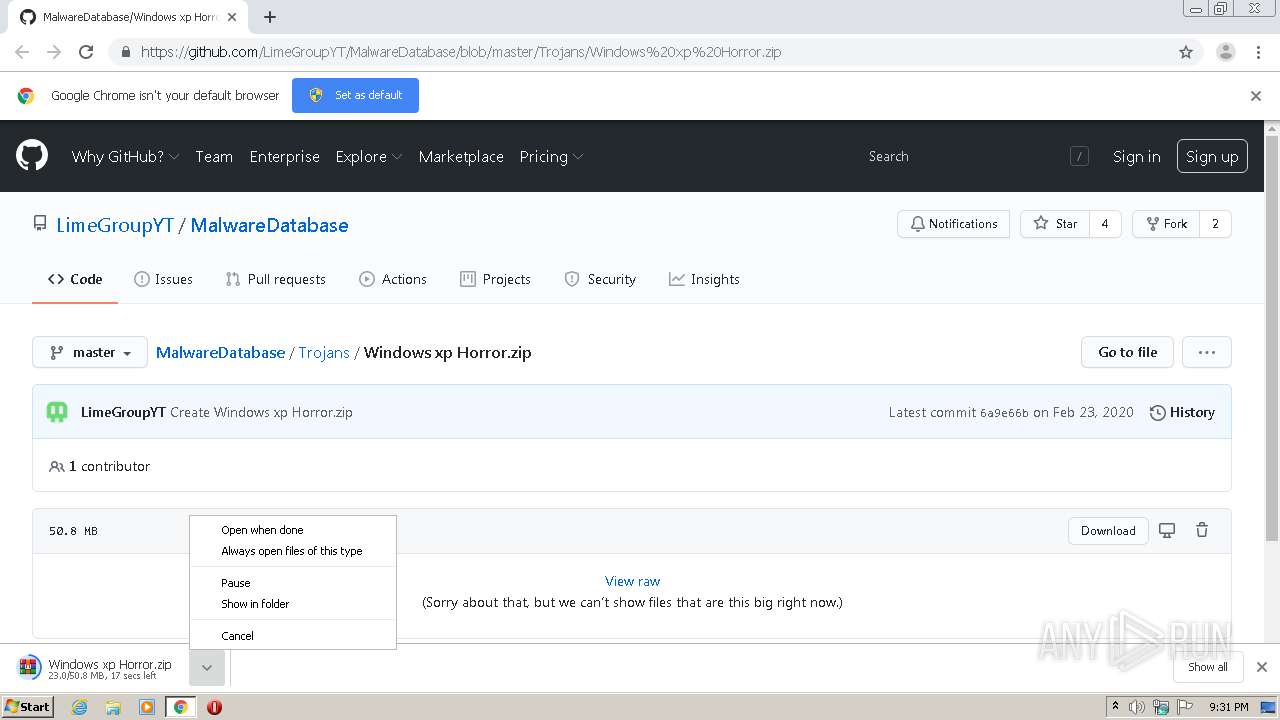
Task: Open Trojans folder in breadcrumb
Action: (x=324, y=352)
